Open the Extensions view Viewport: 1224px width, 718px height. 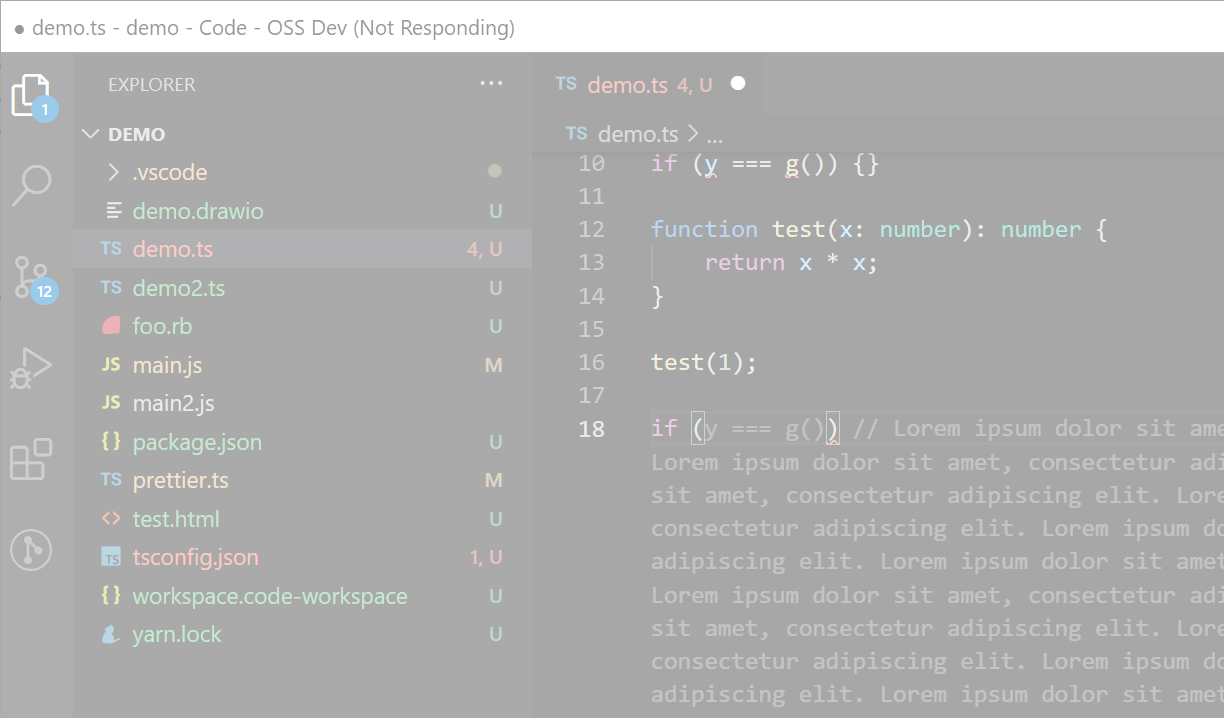tap(32, 459)
